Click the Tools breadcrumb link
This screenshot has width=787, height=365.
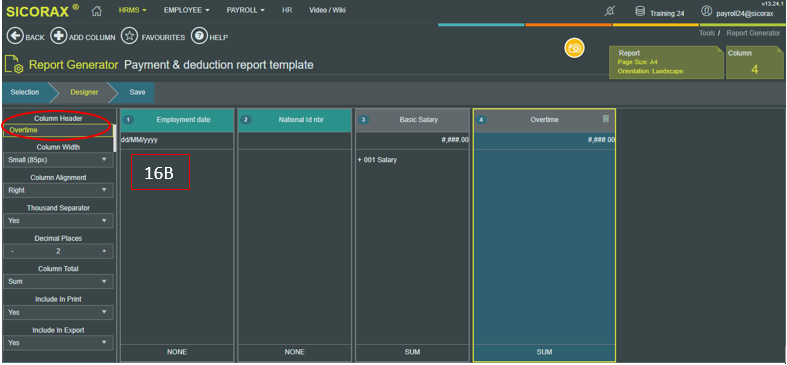point(707,33)
